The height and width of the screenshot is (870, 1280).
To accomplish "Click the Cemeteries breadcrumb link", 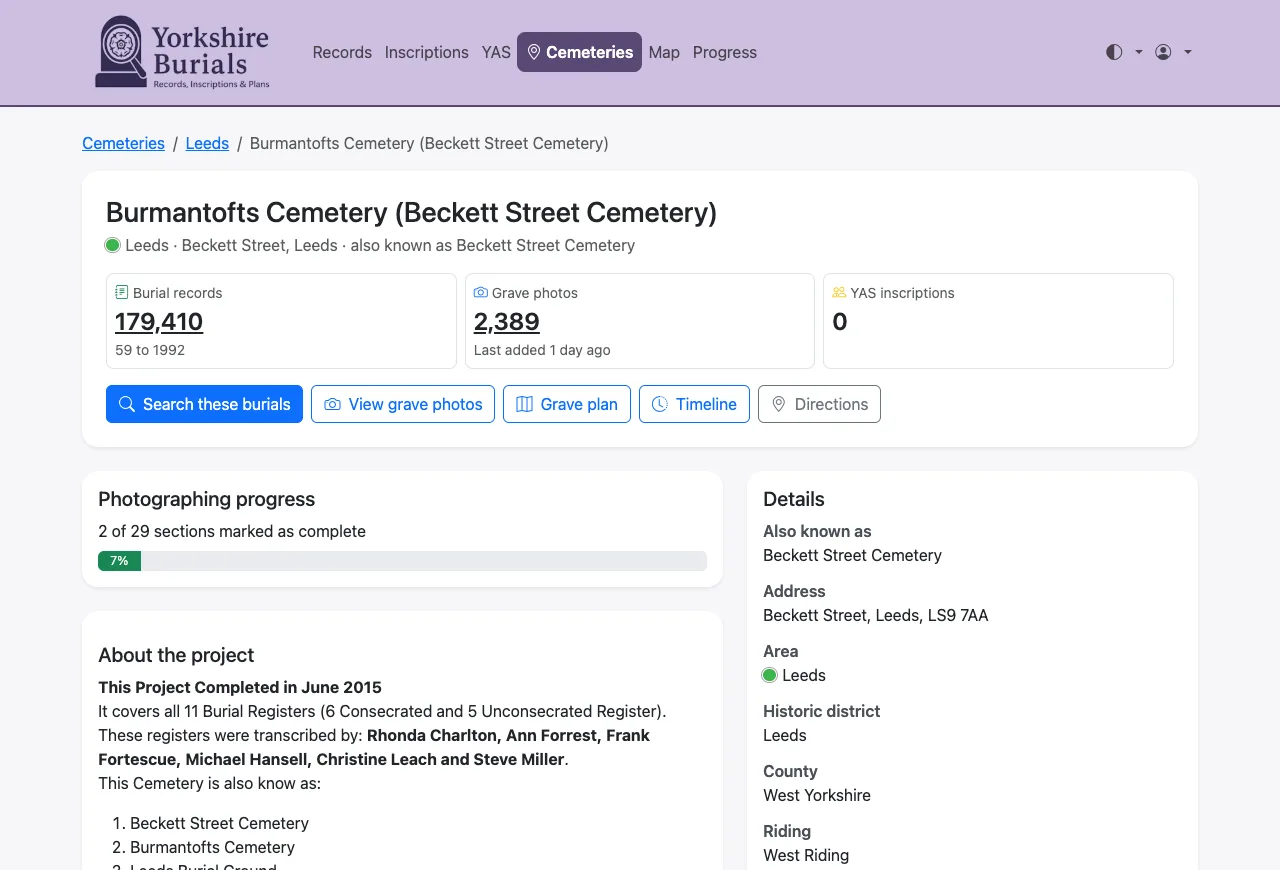I will click(124, 143).
